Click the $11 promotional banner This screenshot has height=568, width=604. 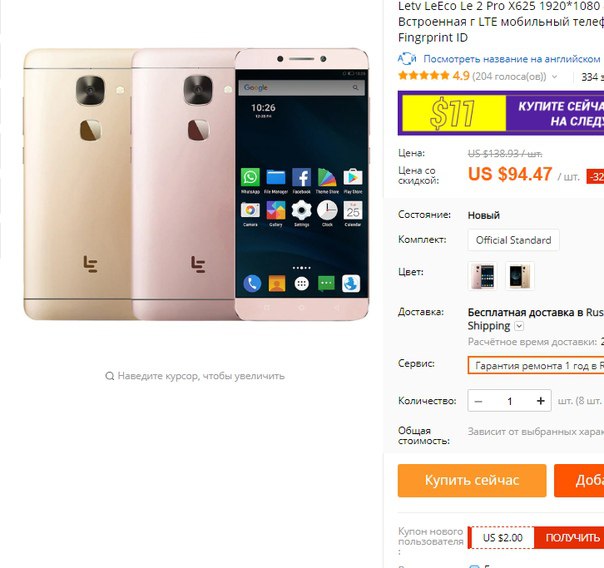pos(501,113)
